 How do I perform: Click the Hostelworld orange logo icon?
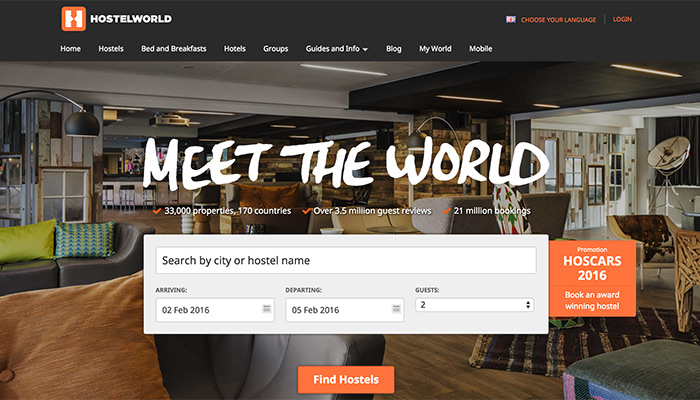click(x=74, y=19)
